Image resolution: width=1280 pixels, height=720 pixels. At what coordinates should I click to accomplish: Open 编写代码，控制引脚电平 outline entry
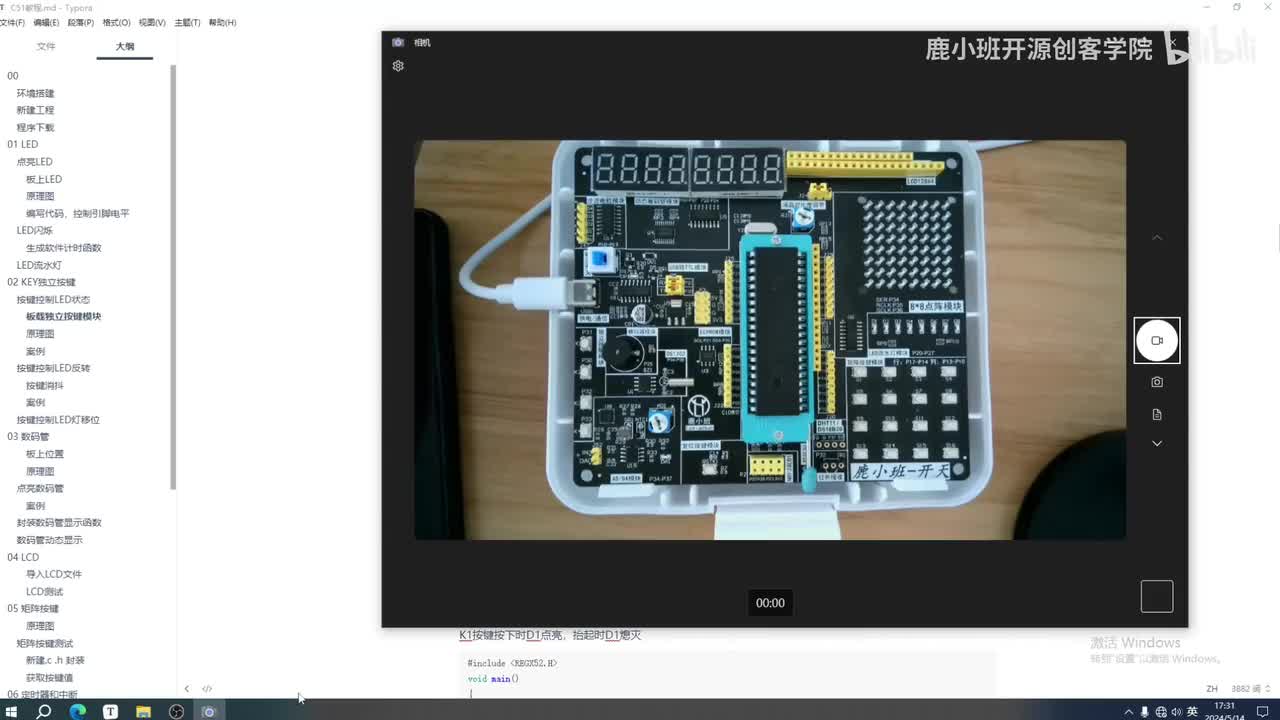78,213
